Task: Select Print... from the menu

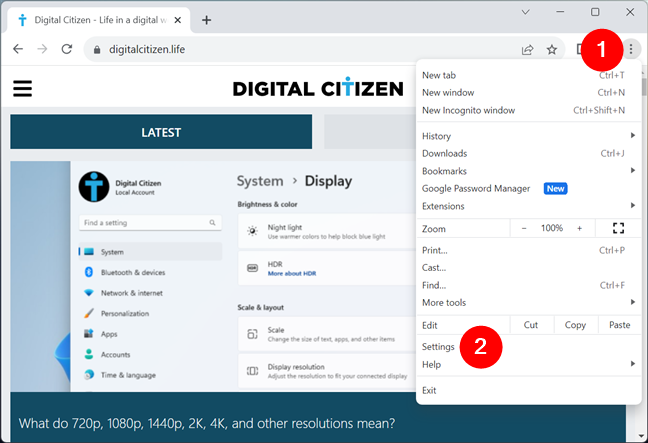Action: pyautogui.click(x=529, y=250)
